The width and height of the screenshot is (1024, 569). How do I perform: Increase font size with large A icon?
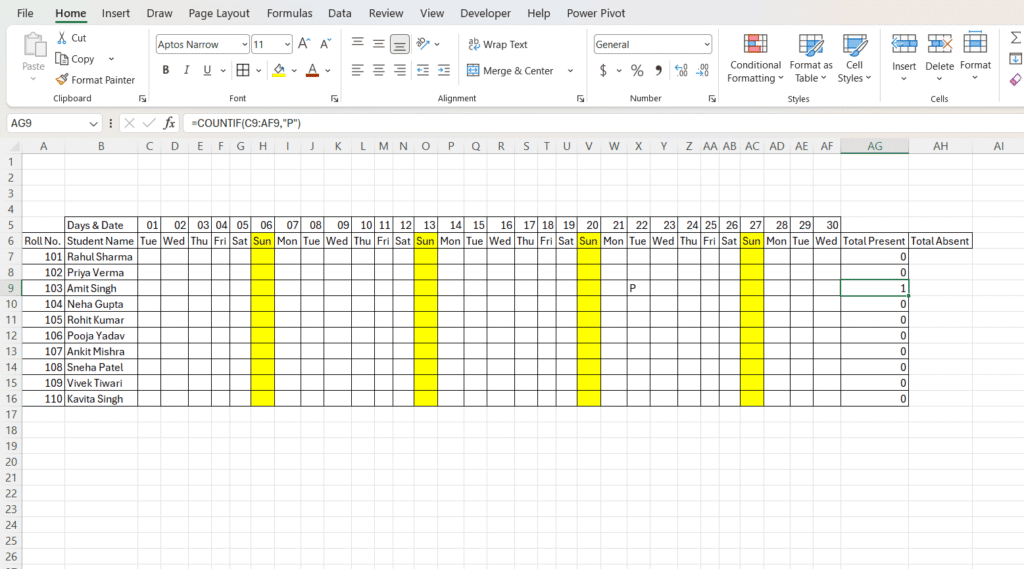coord(304,44)
